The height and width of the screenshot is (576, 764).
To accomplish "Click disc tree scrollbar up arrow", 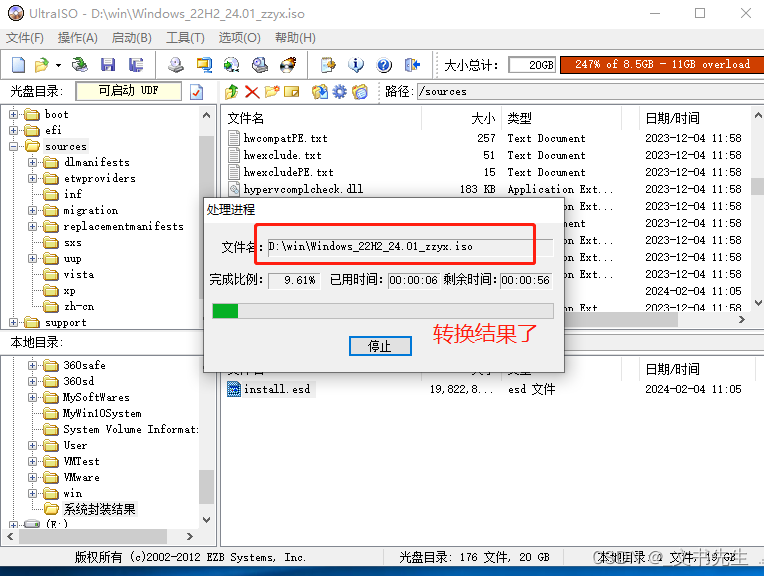I will point(207,115).
